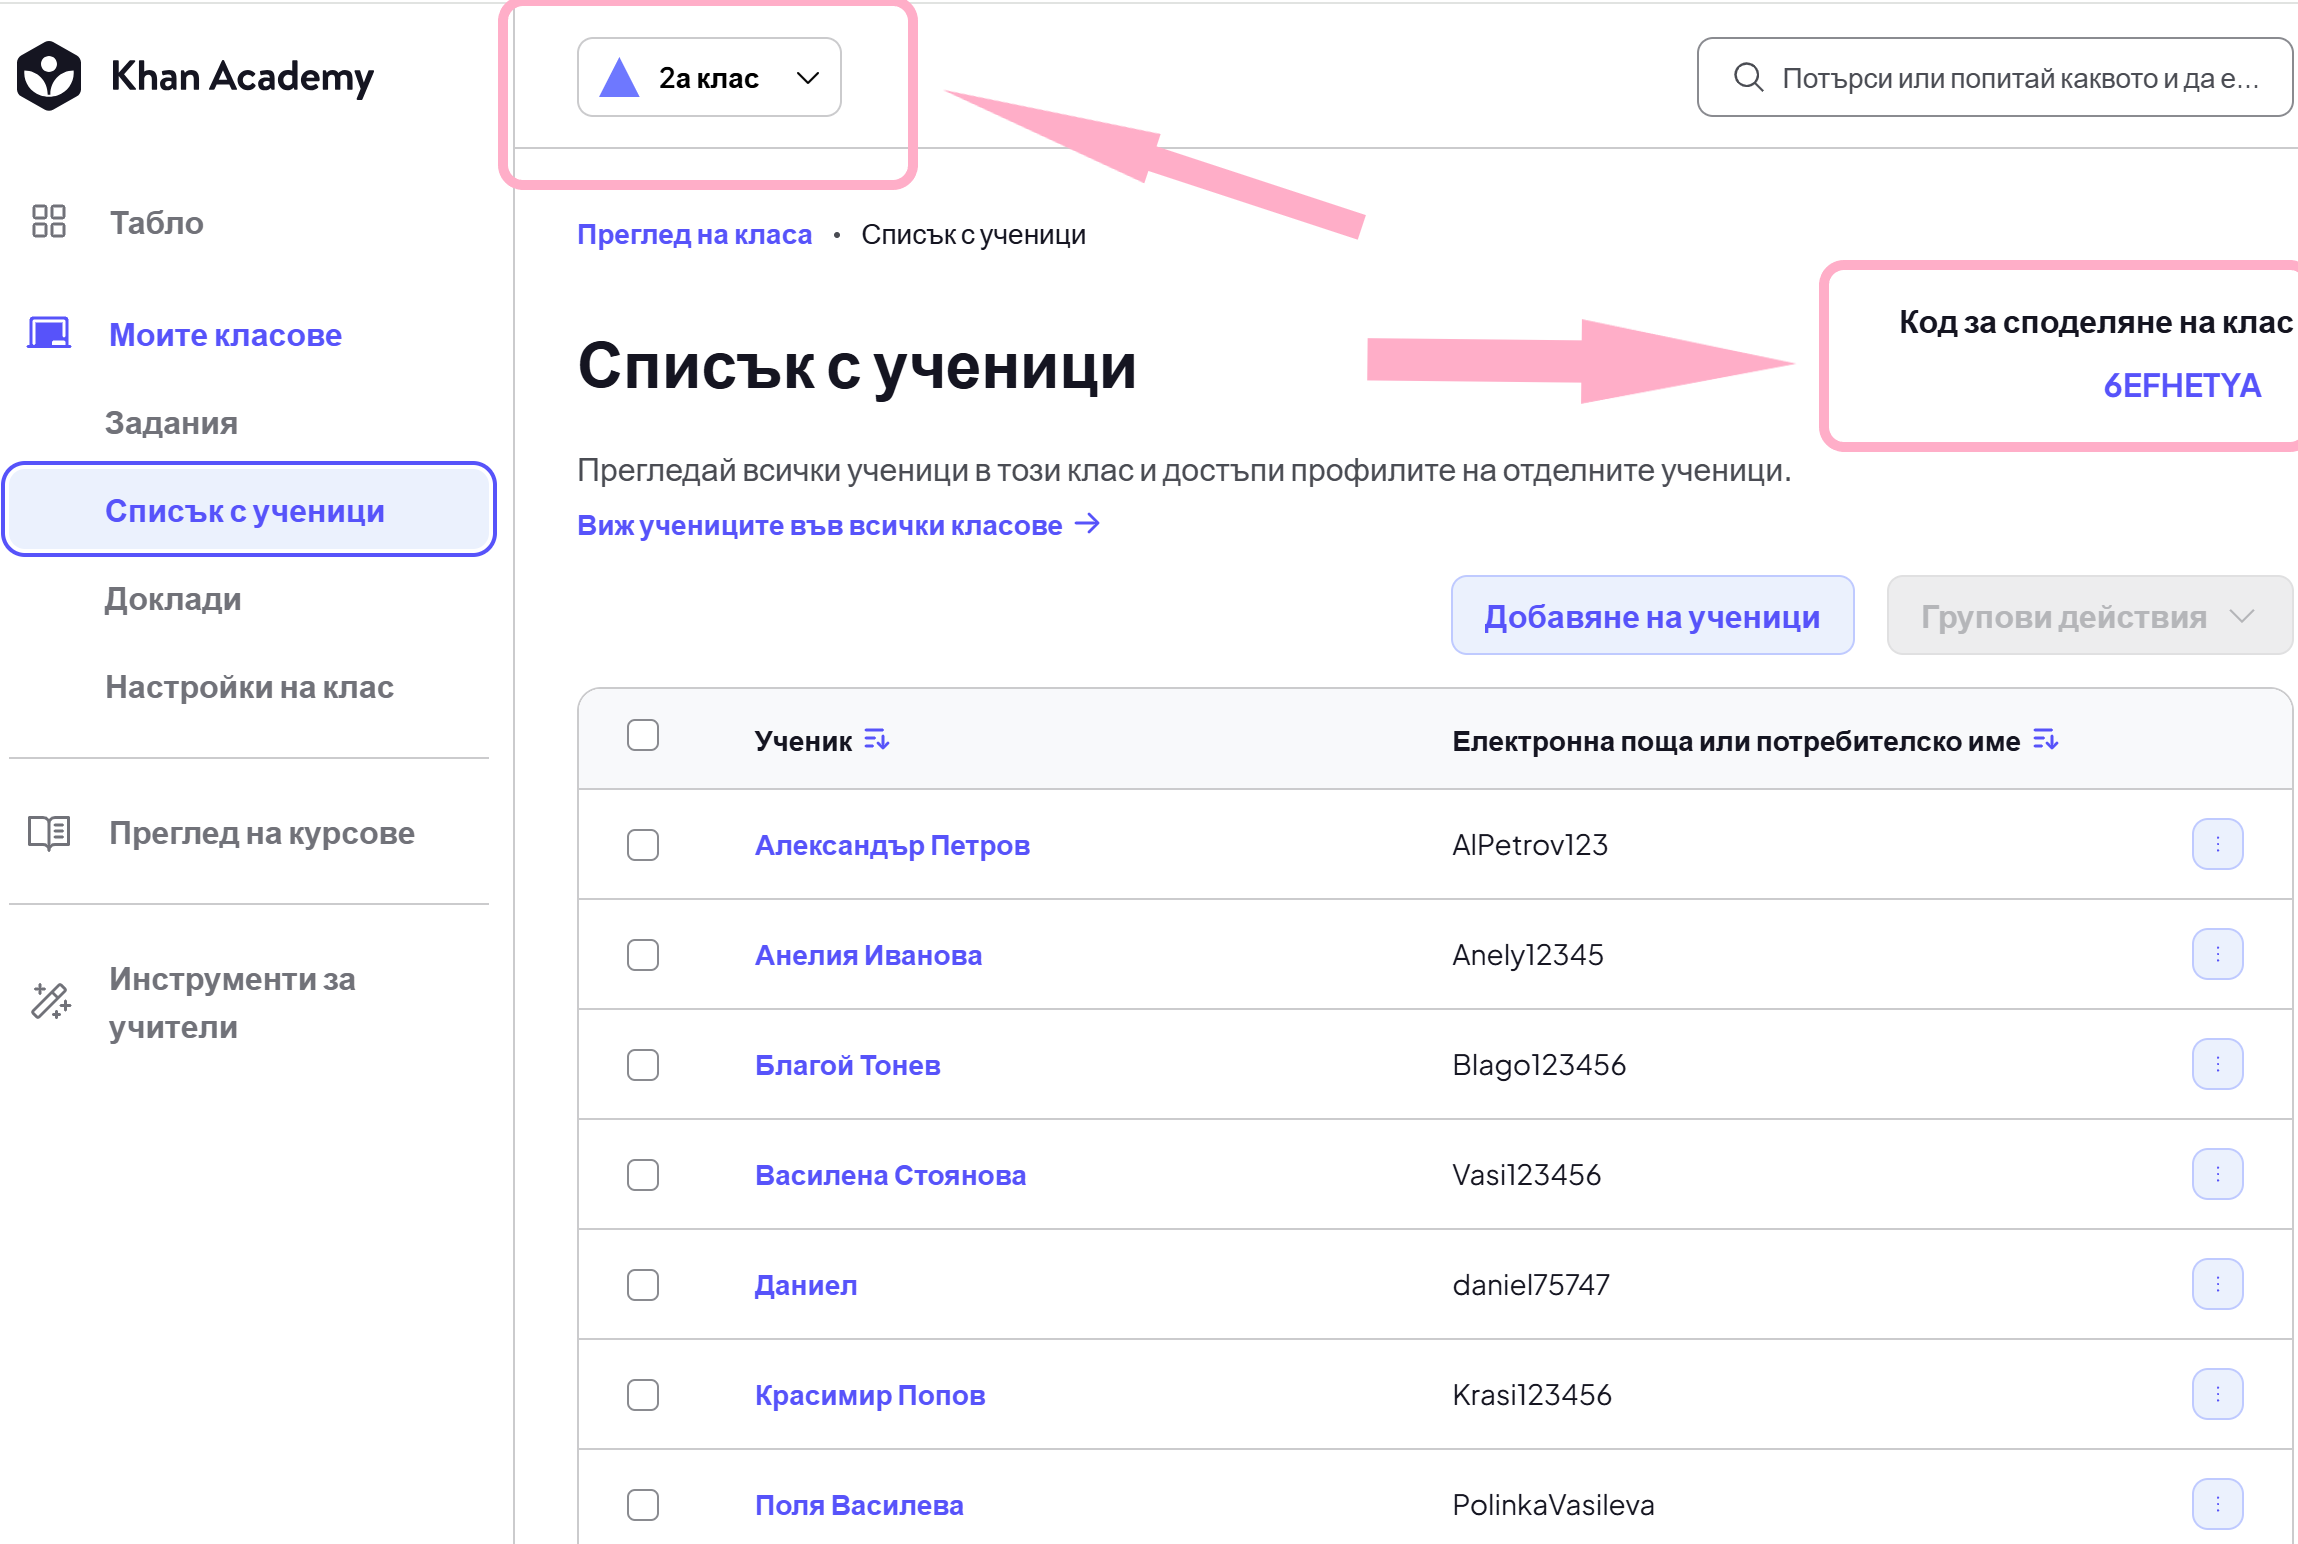Image resolution: width=2298 pixels, height=1544 pixels.
Task: Select checkbox for Василена Стоянова
Action: click(x=643, y=1175)
